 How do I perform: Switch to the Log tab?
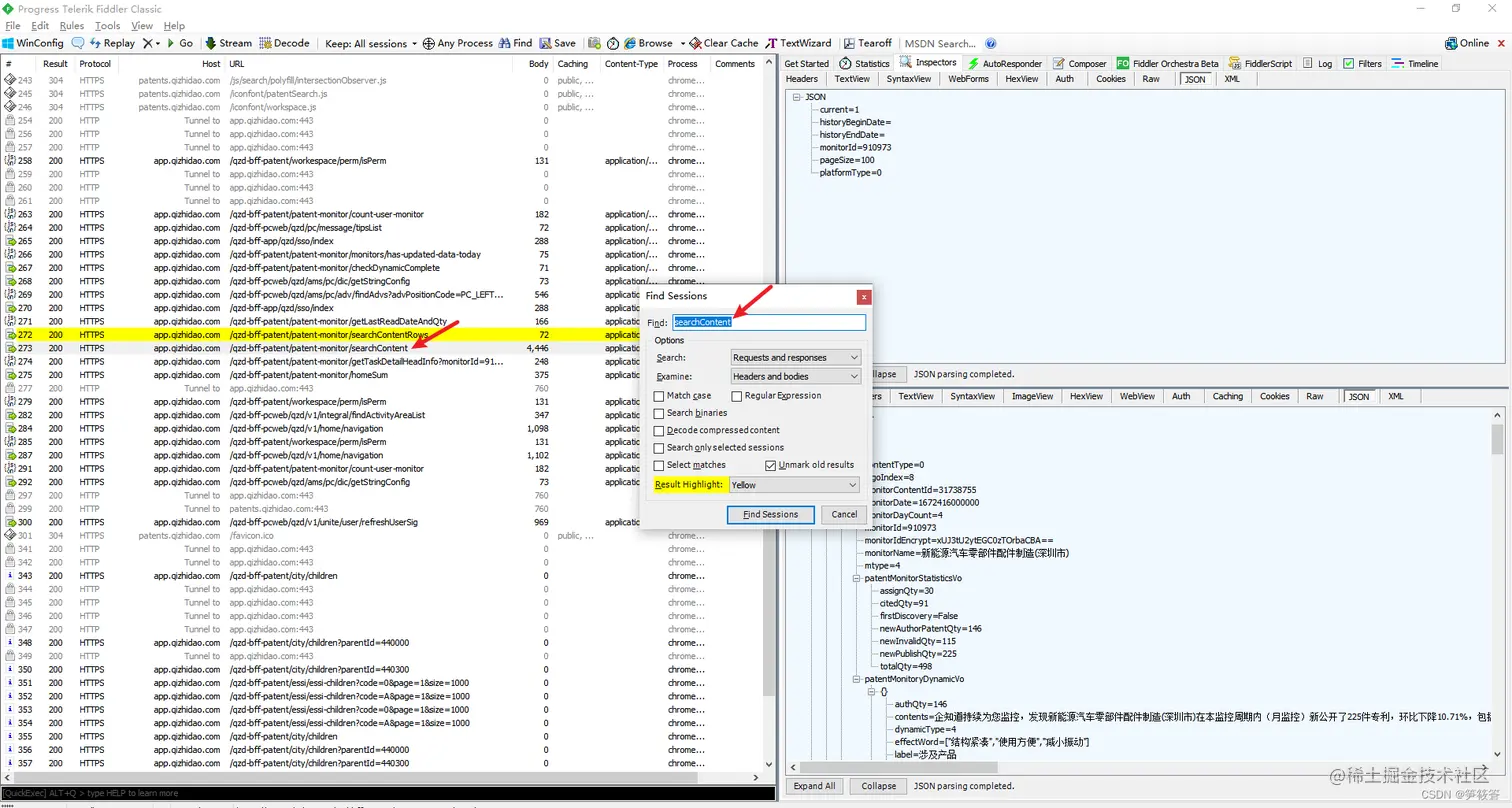[1317, 63]
